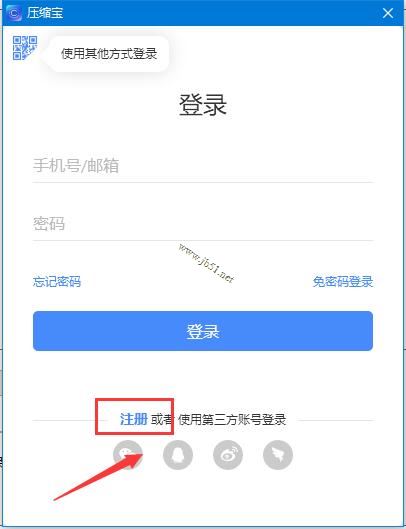This screenshot has width=406, height=529.
Task: Click the tail of the red arrow annotation
Action: (x=56, y=499)
